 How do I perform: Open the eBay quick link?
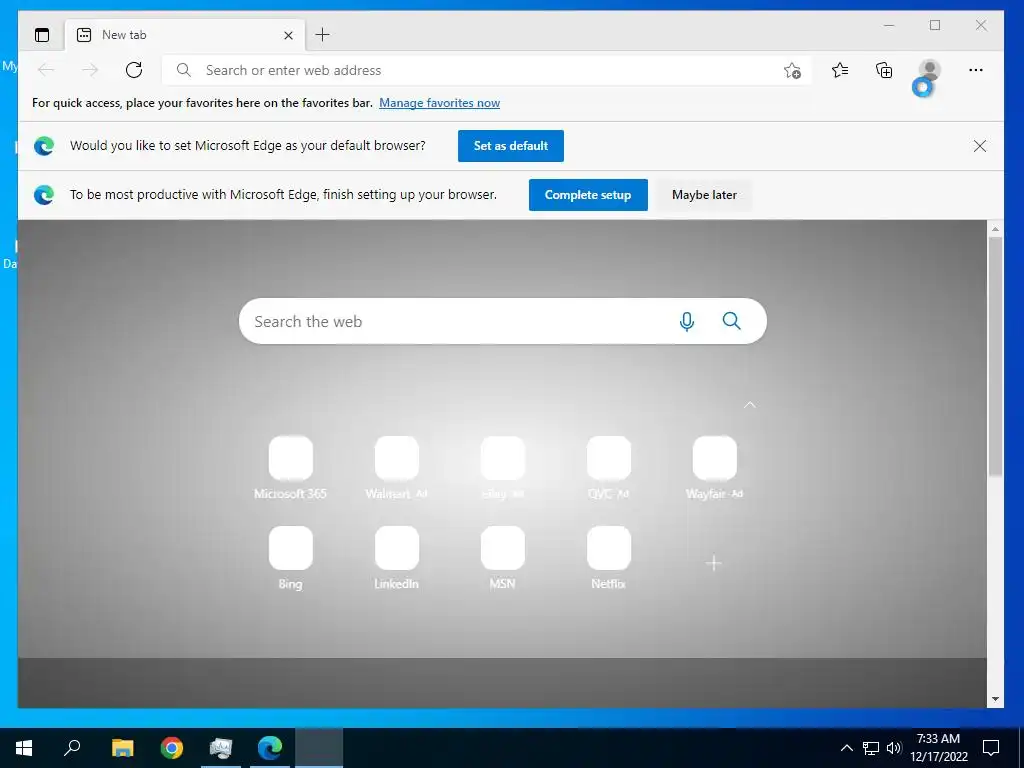coord(503,468)
